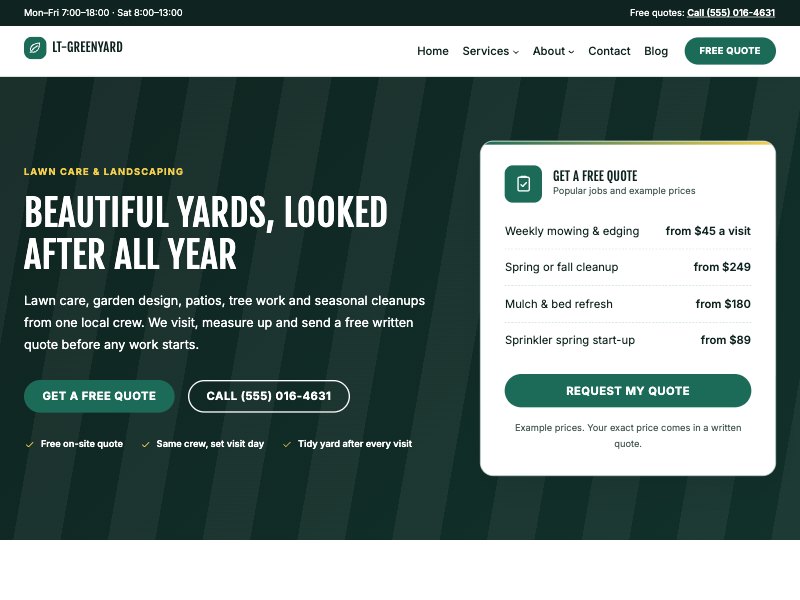Click the 'Lawn Care & Landscaping' eyebrow label
Screen dimensions: 800x600
click(104, 172)
